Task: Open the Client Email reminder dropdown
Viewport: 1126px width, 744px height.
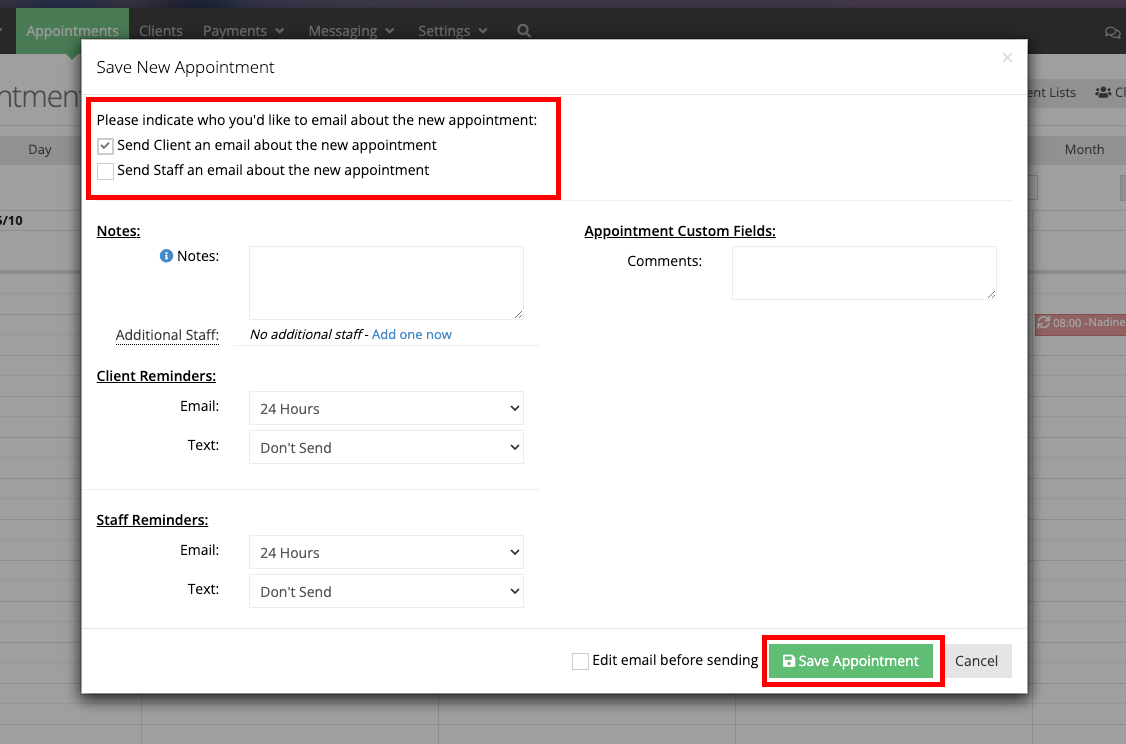Action: click(386, 408)
